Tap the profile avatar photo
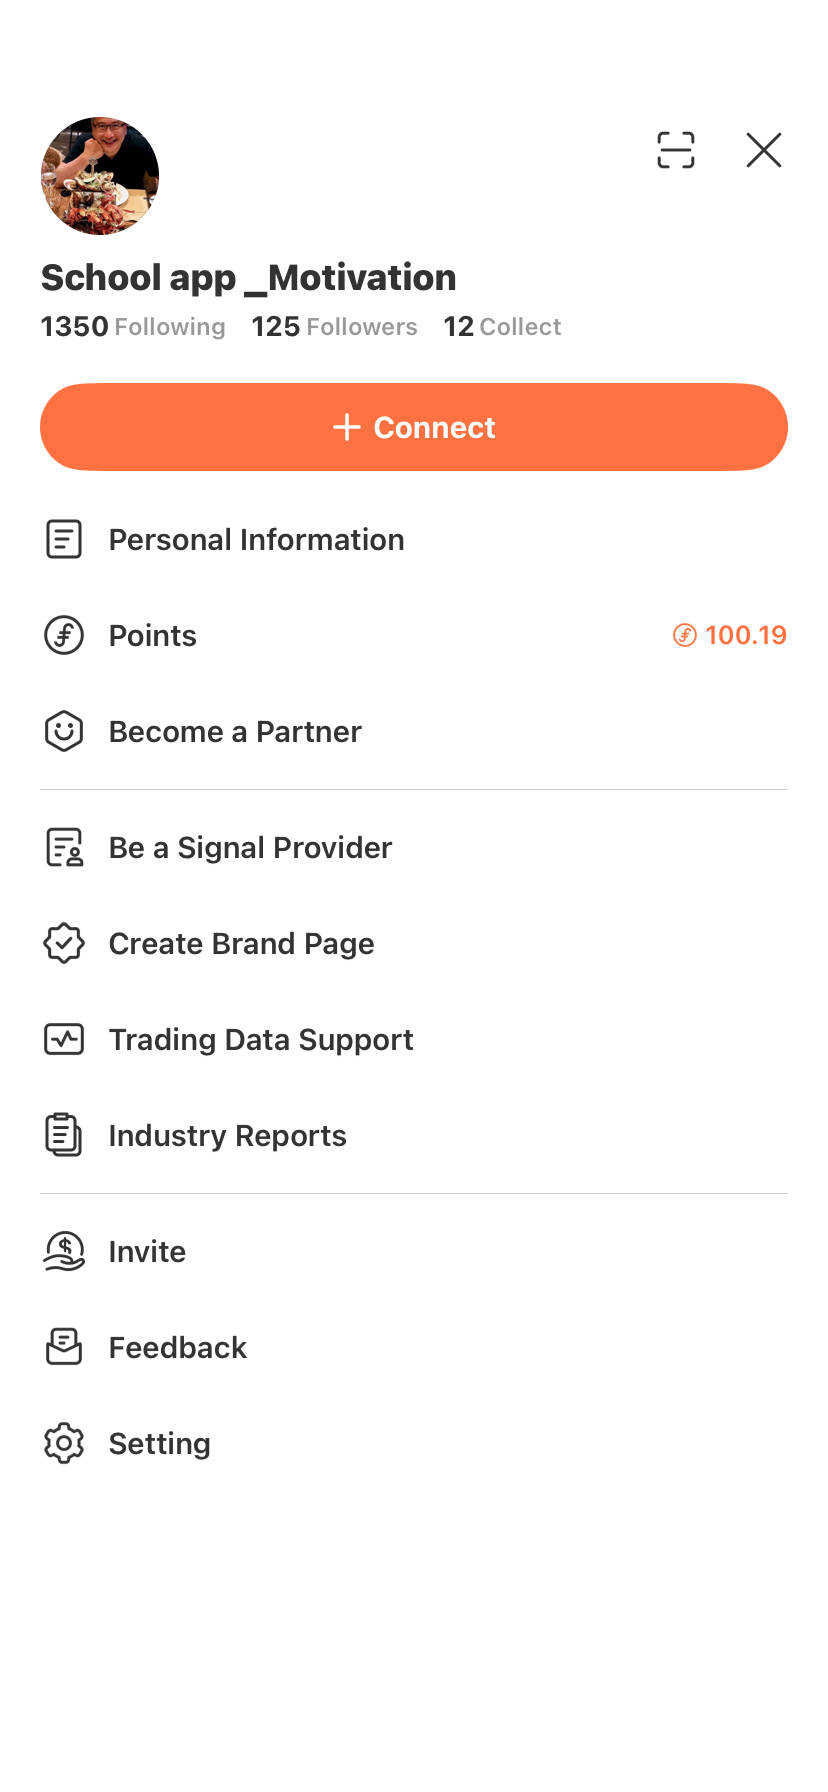 100,176
